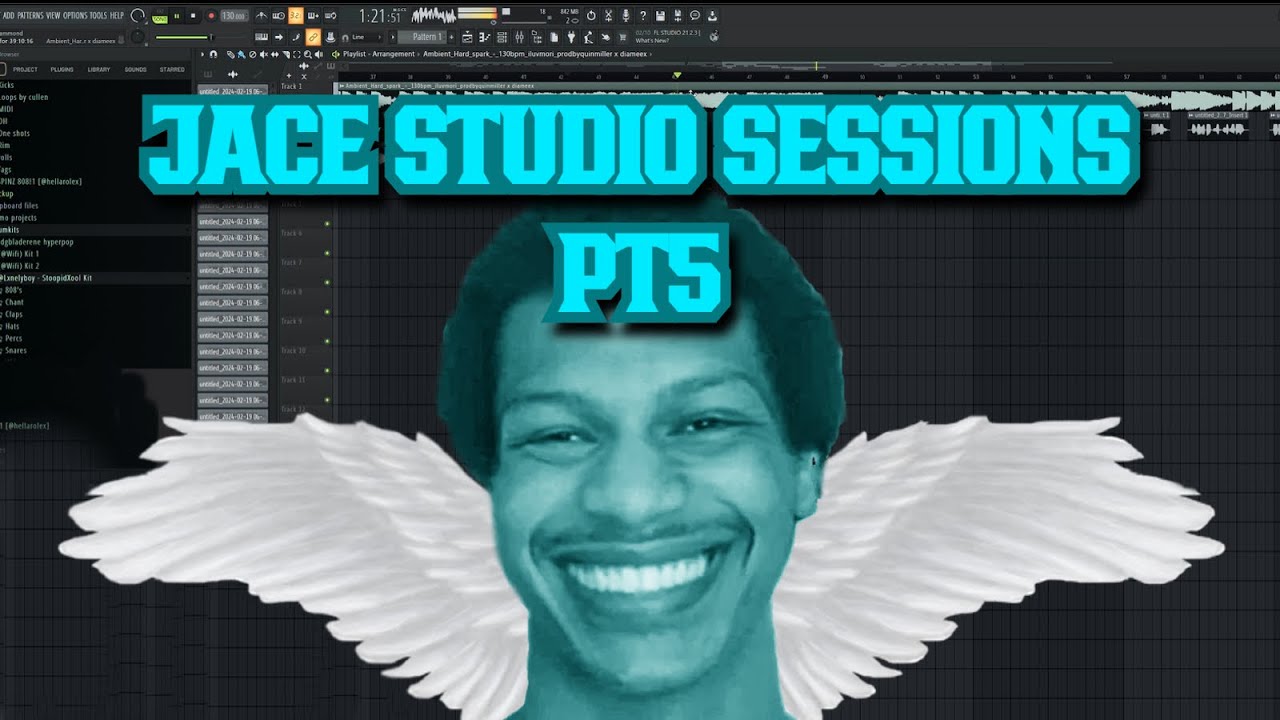The image size is (1280, 720).
Task: Toggle the metronome icon
Action: [x=261, y=16]
